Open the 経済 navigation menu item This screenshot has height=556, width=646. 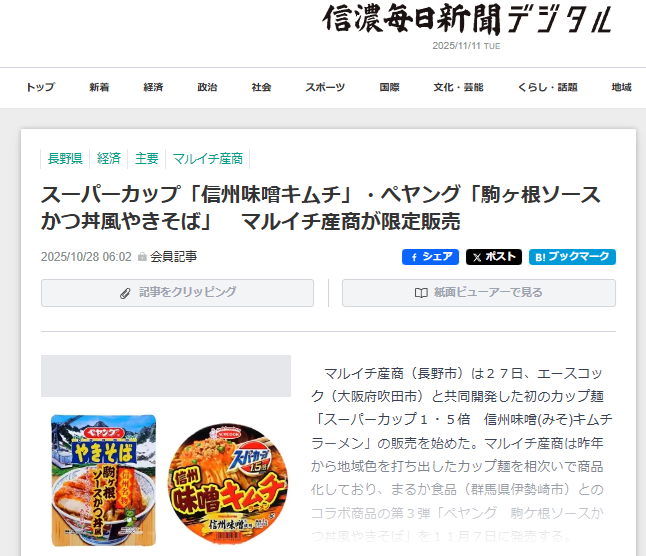click(x=153, y=87)
